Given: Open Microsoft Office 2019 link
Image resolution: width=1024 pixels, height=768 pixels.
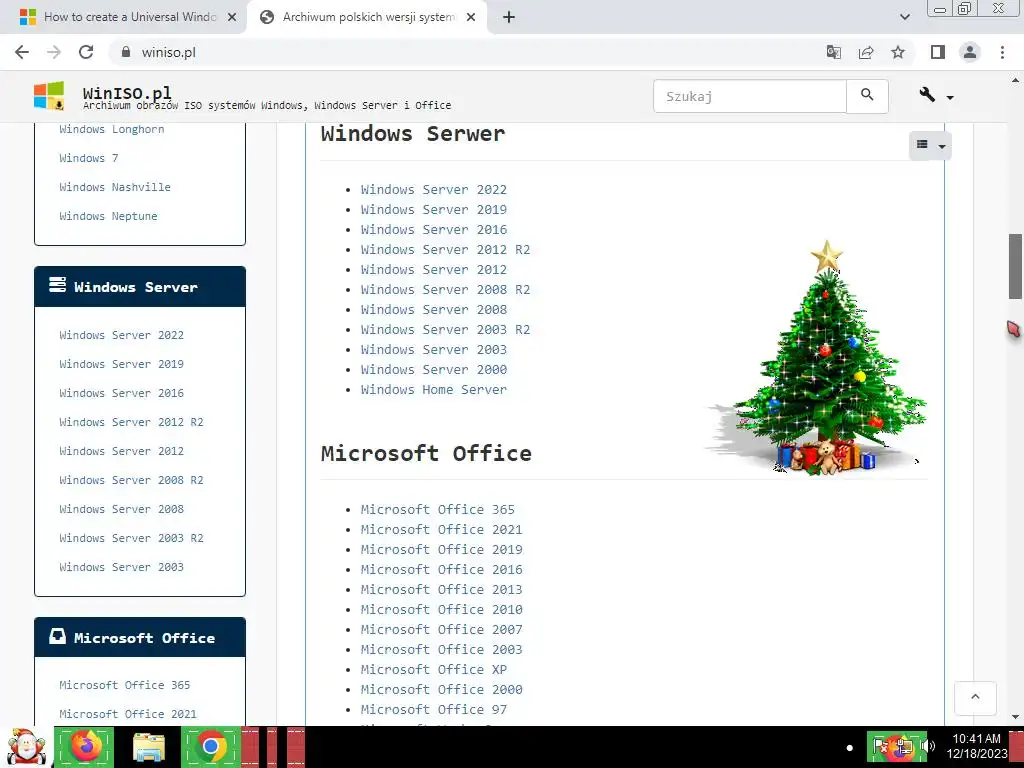Looking at the screenshot, I should pyautogui.click(x=441, y=549).
